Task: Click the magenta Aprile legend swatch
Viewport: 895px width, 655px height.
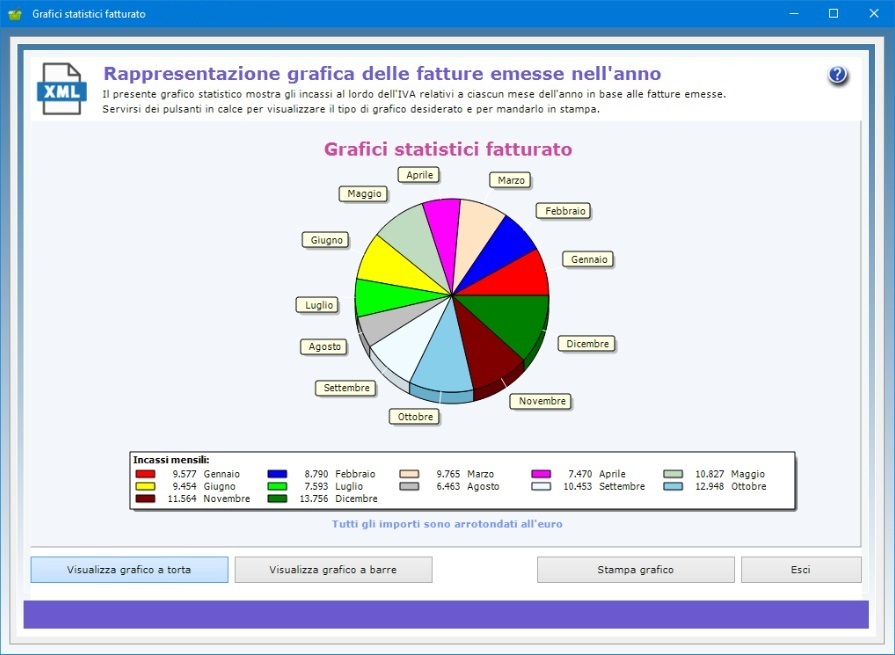Action: [x=541, y=474]
